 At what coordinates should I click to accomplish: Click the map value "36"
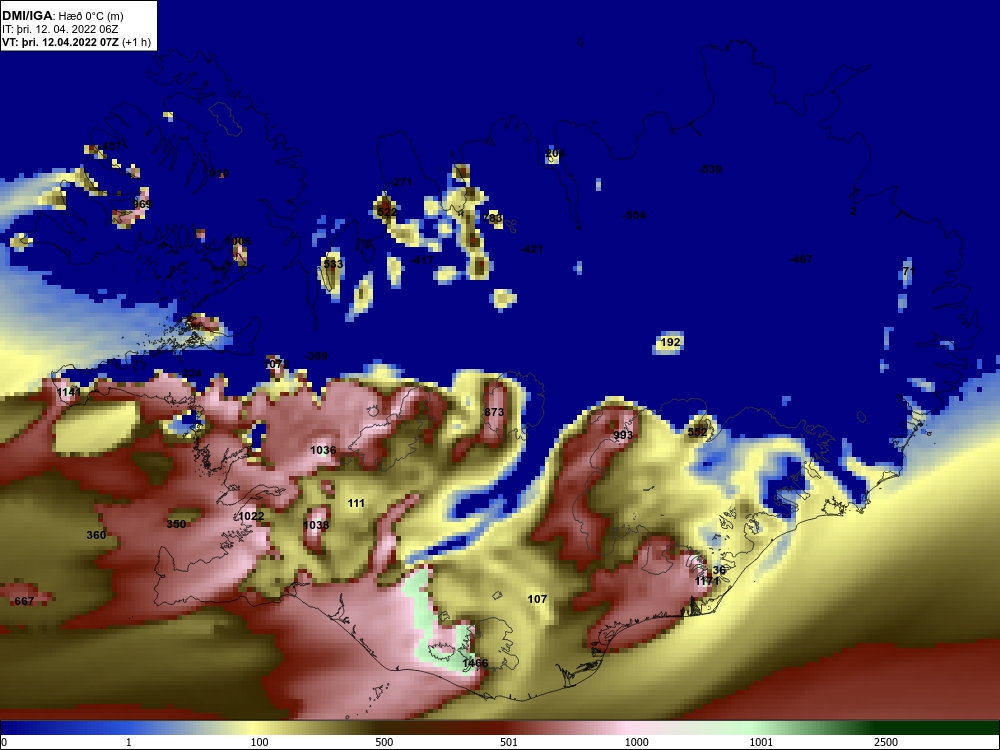coord(719,570)
